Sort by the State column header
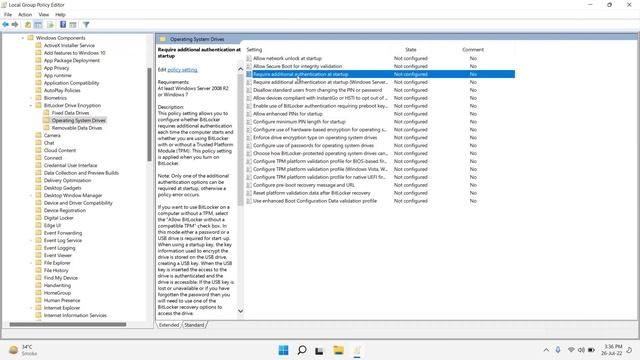This screenshot has height=360, width=640. click(x=411, y=49)
